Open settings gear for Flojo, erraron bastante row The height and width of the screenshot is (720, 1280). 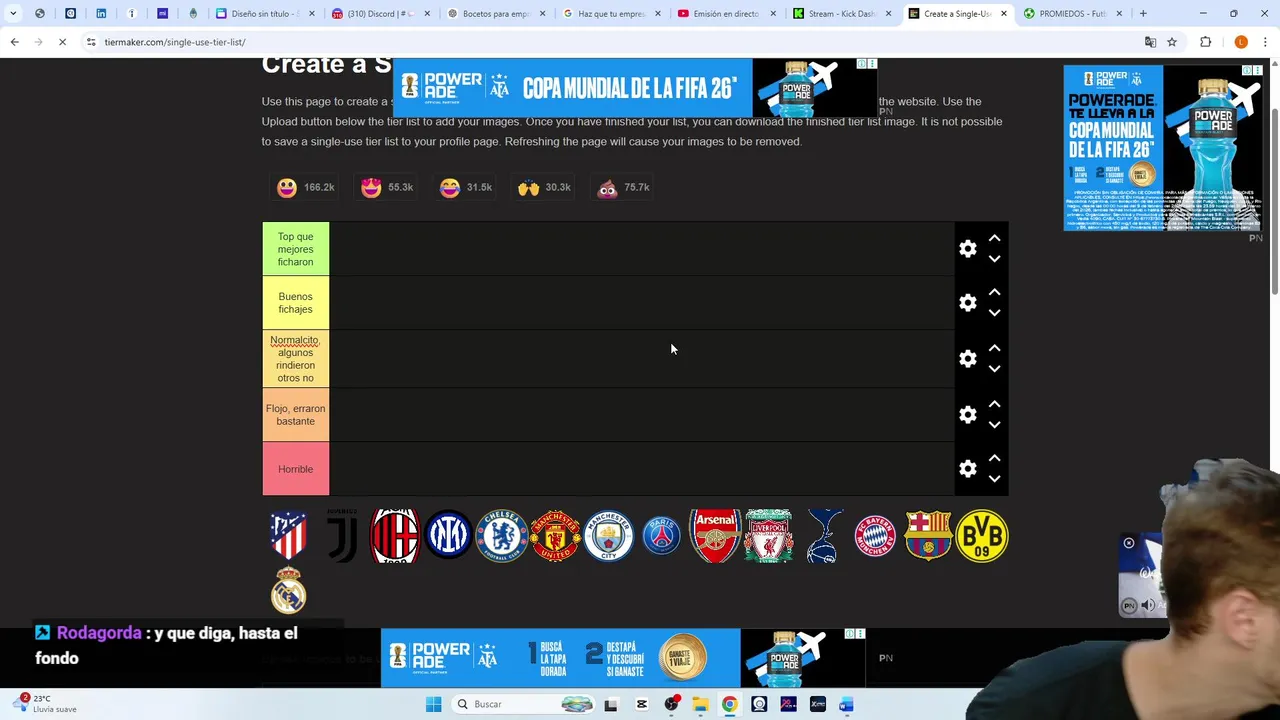(967, 415)
